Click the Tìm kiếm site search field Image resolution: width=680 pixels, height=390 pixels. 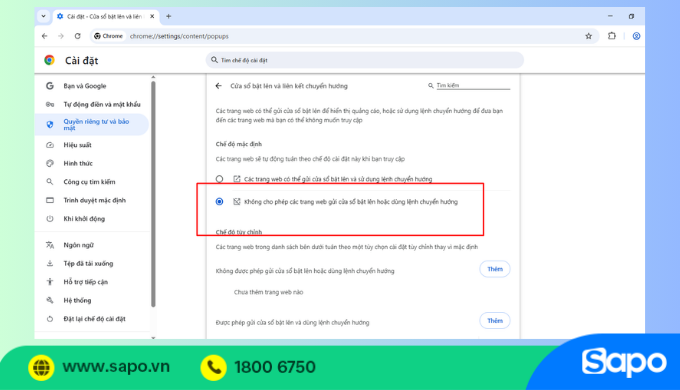(473, 85)
